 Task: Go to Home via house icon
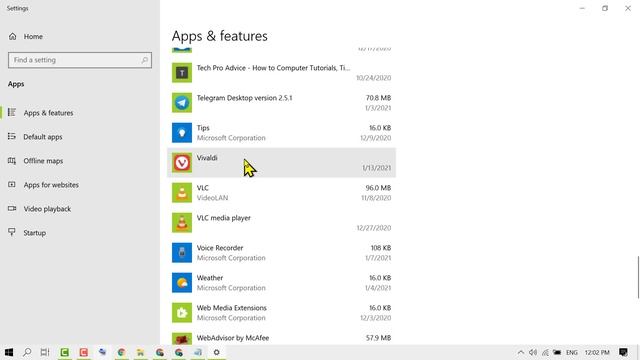(13, 36)
